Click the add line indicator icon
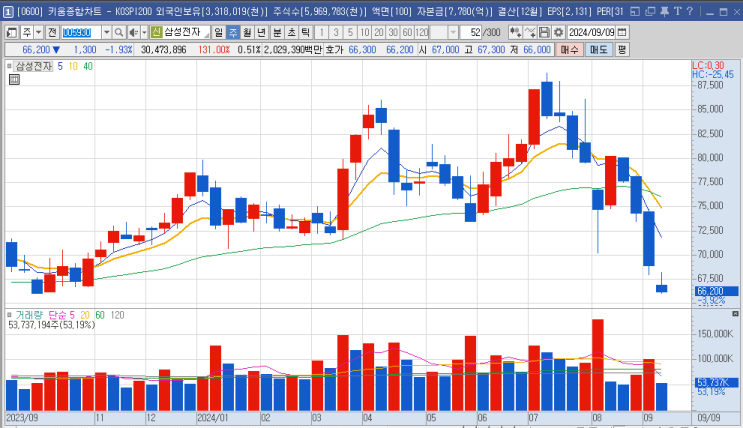Image resolution: width=743 pixels, height=428 pixels. (530, 32)
